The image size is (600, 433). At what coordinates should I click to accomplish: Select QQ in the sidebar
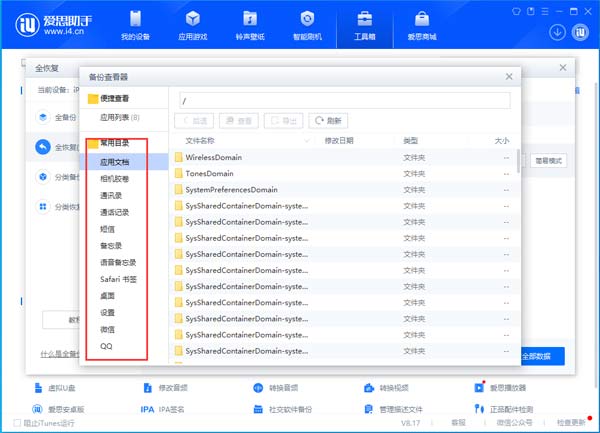click(x=106, y=346)
